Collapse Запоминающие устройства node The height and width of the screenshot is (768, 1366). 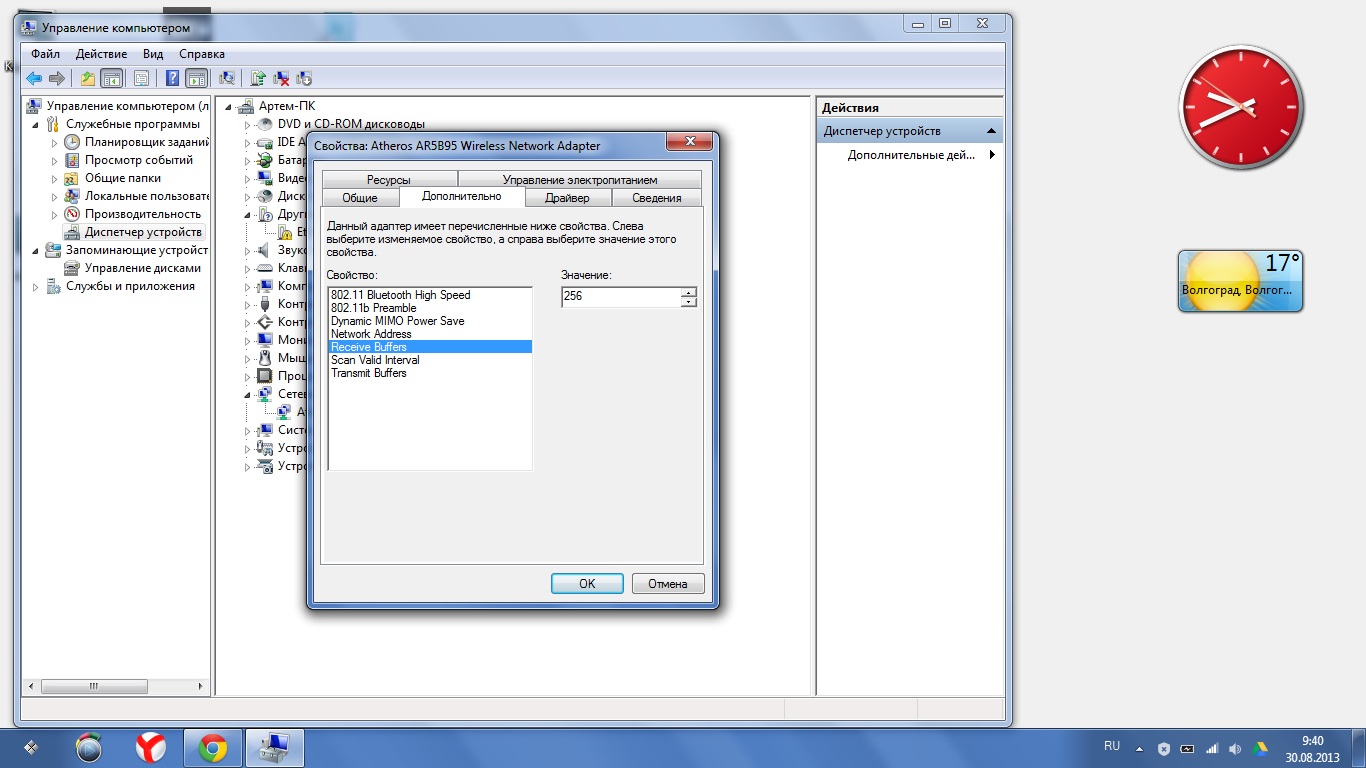point(37,251)
